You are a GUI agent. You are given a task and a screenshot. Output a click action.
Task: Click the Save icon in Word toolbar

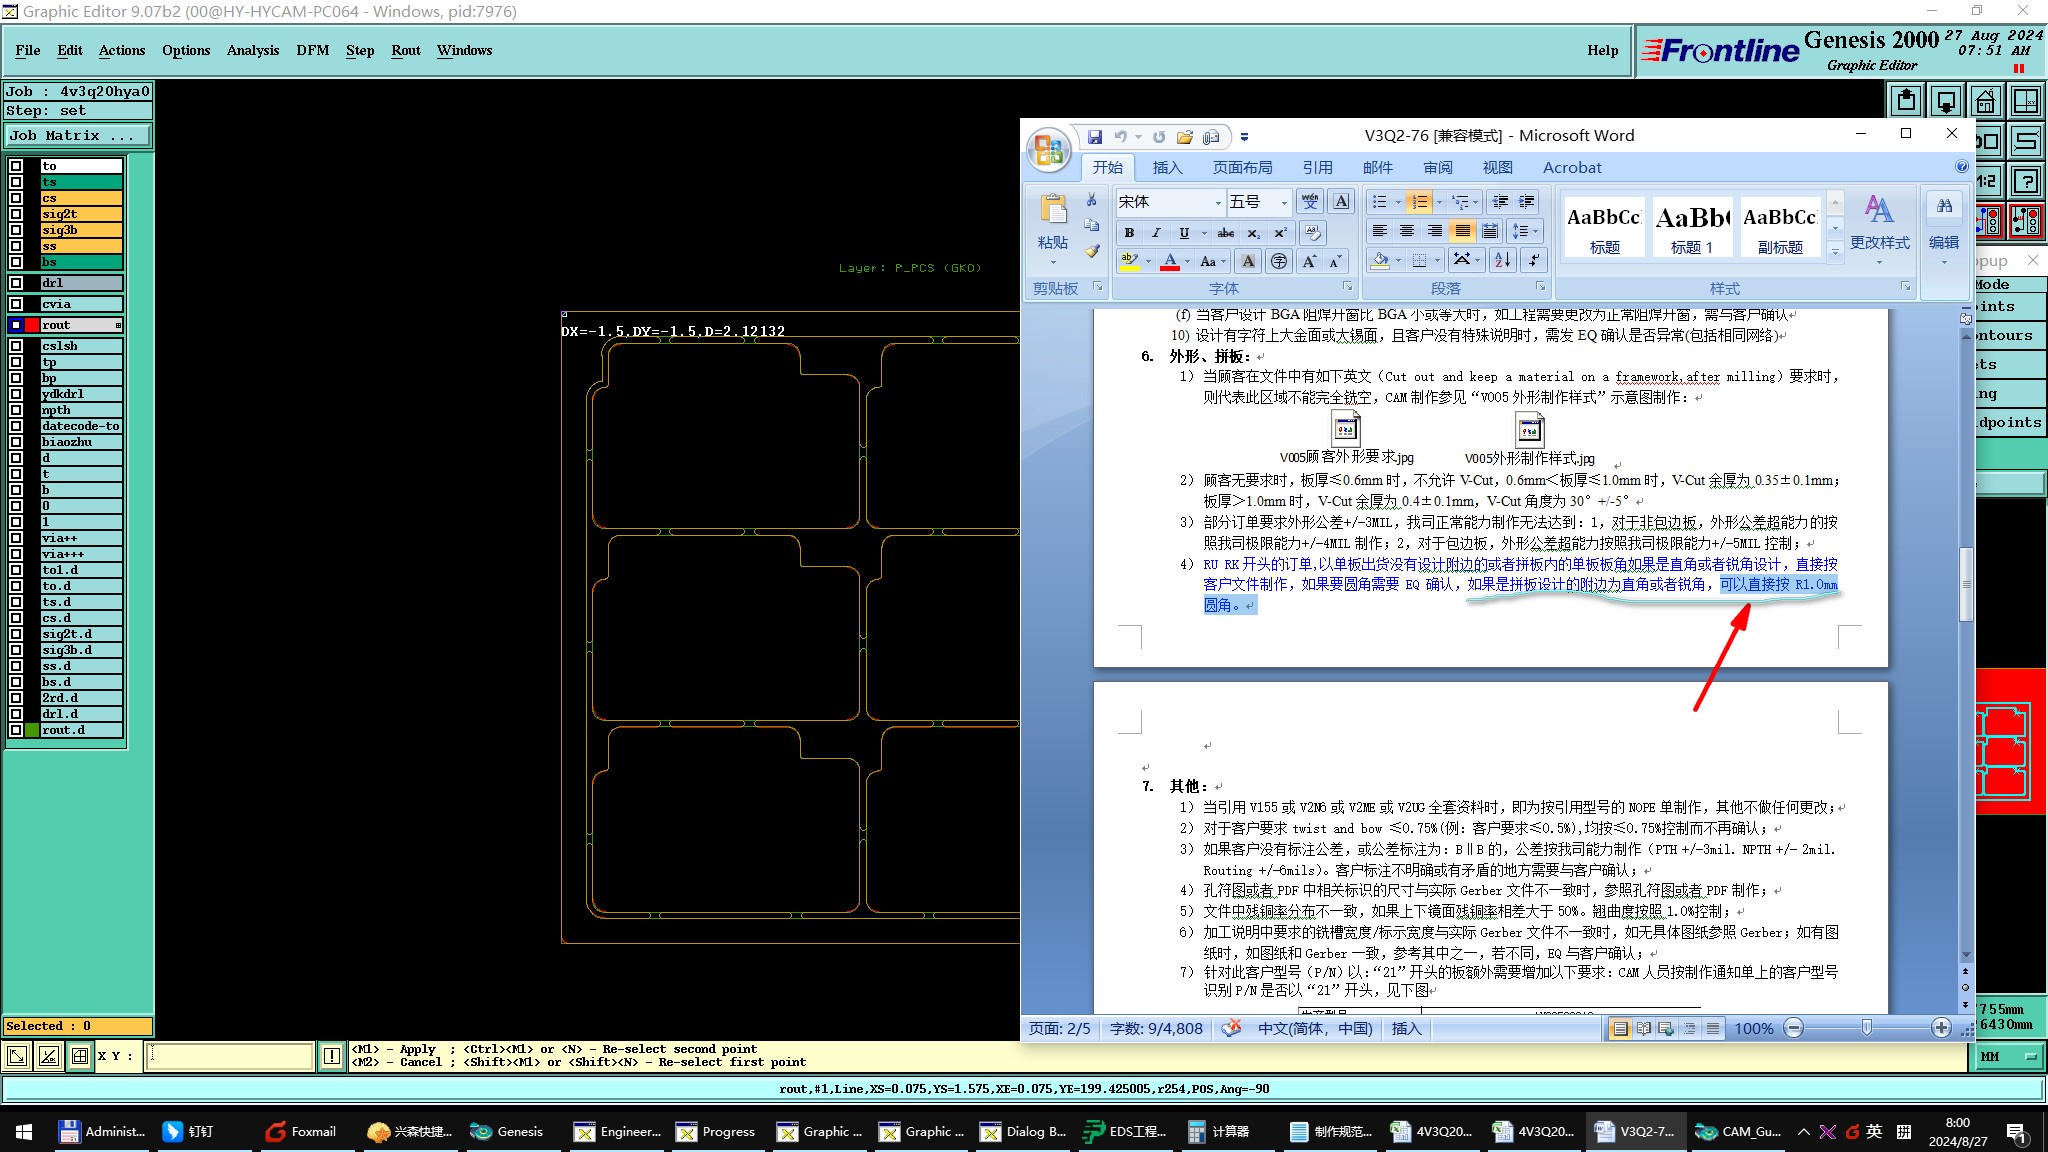coord(1095,137)
